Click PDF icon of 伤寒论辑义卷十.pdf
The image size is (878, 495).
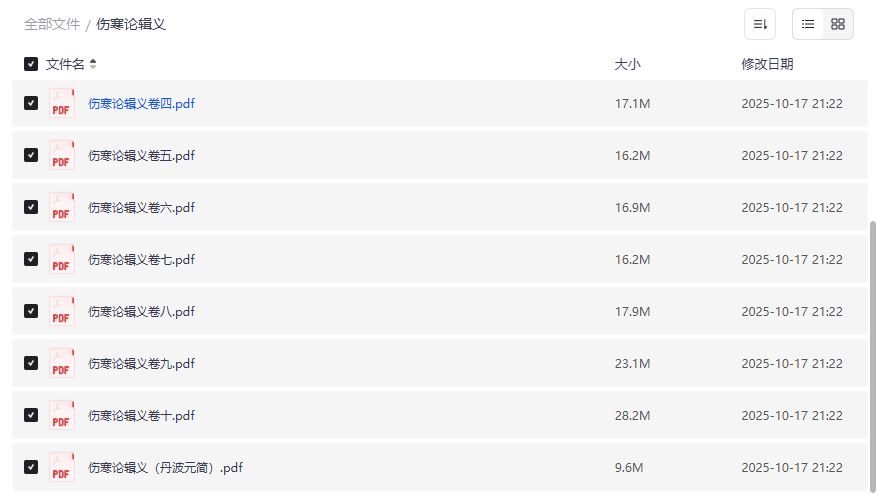[62, 415]
